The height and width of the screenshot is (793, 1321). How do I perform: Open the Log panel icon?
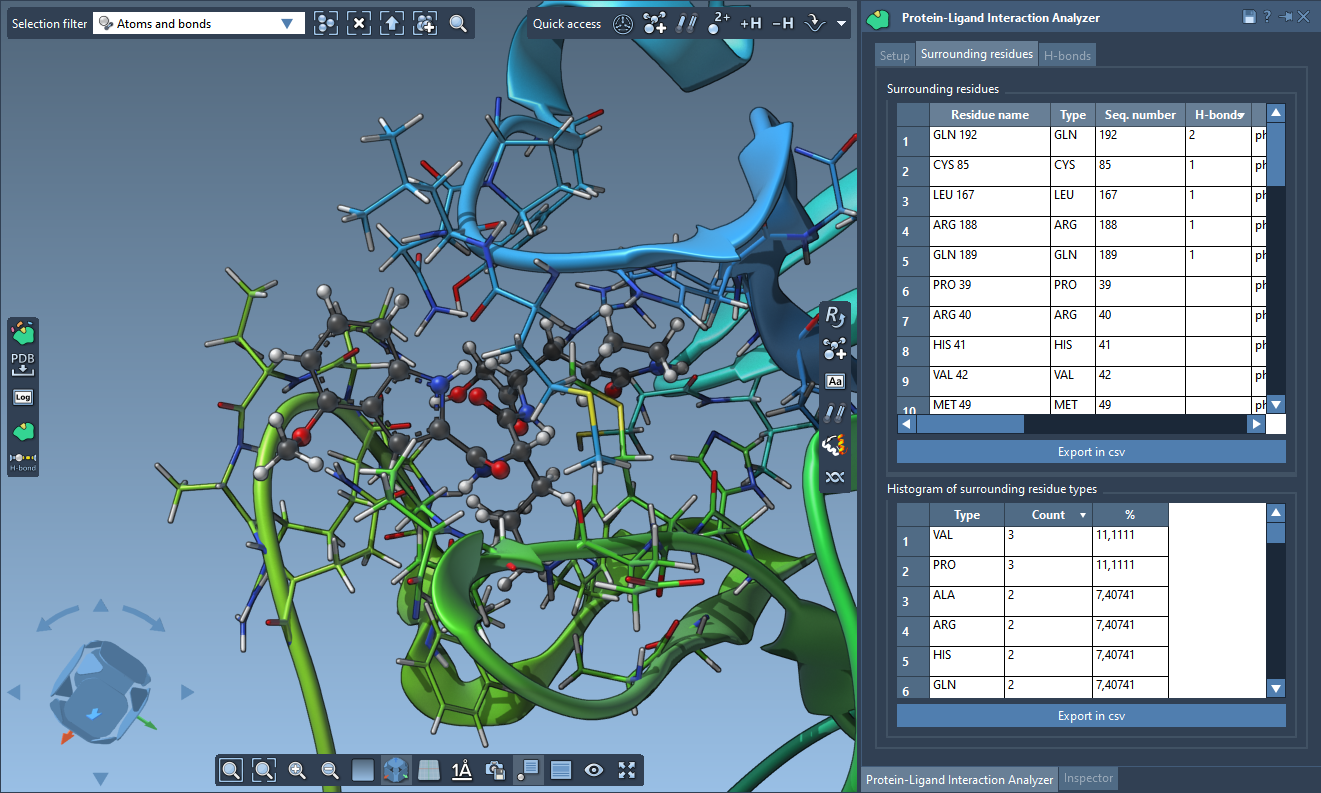coord(23,397)
